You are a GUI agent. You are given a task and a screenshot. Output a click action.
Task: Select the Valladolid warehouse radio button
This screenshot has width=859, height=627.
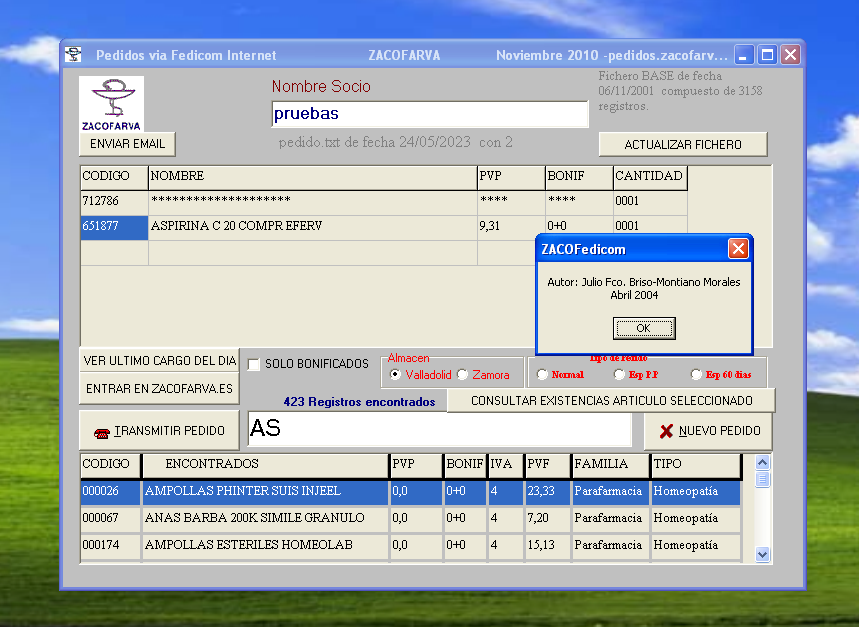tap(395, 375)
